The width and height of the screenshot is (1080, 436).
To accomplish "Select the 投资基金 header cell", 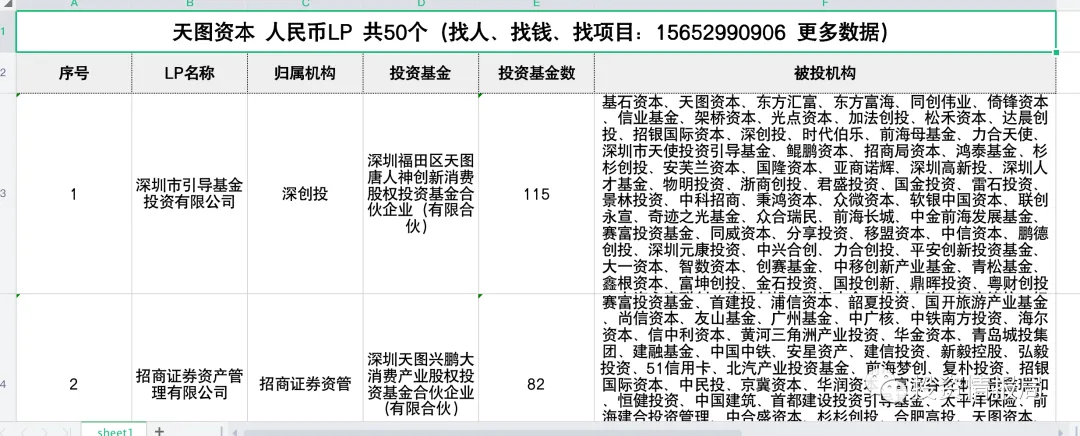I will click(421, 73).
